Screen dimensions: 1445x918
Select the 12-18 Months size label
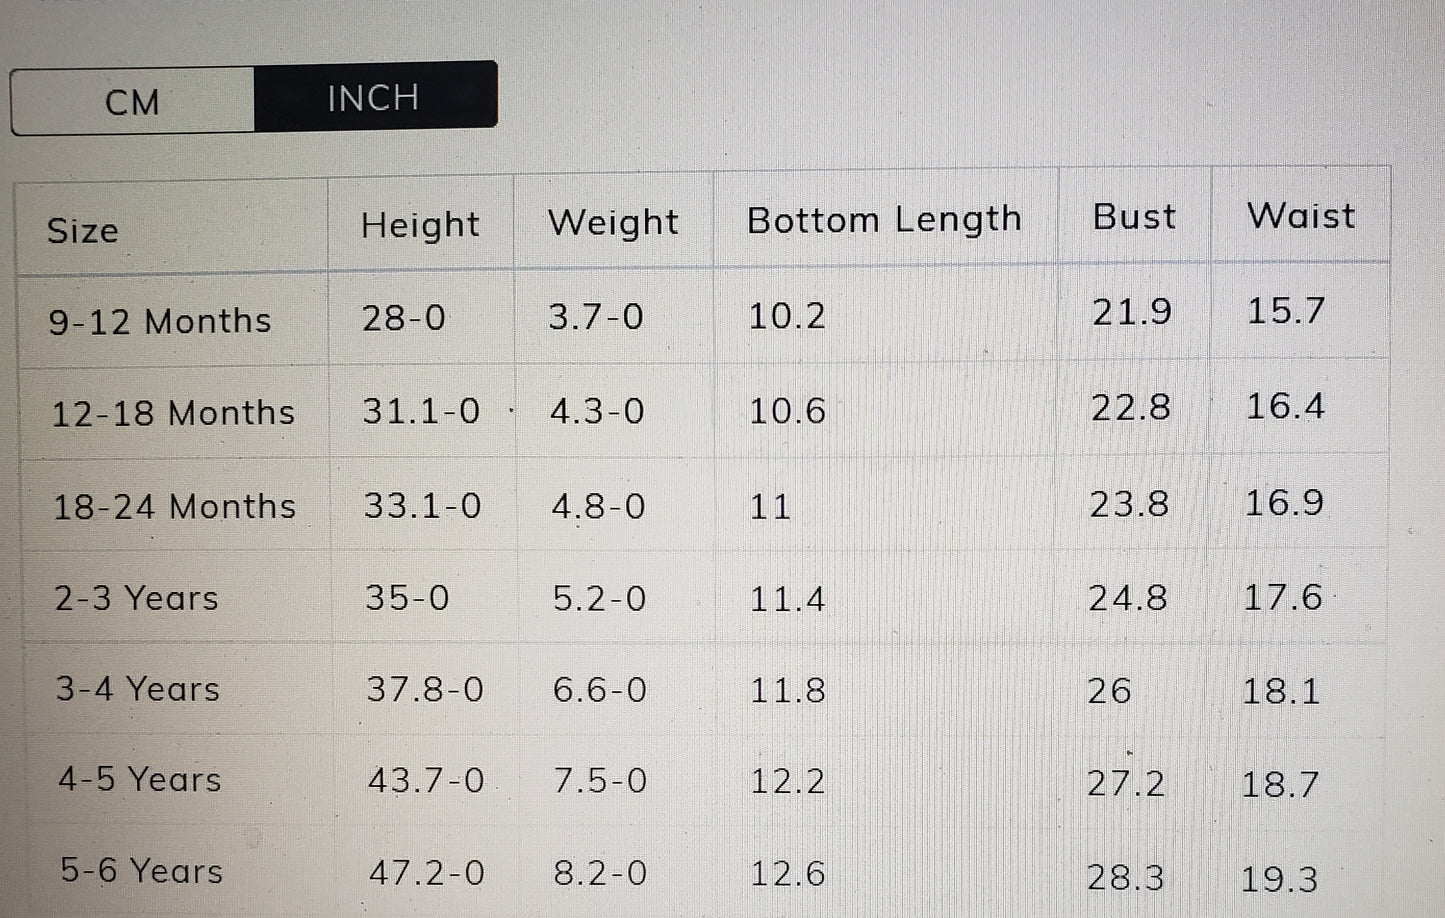tap(173, 412)
